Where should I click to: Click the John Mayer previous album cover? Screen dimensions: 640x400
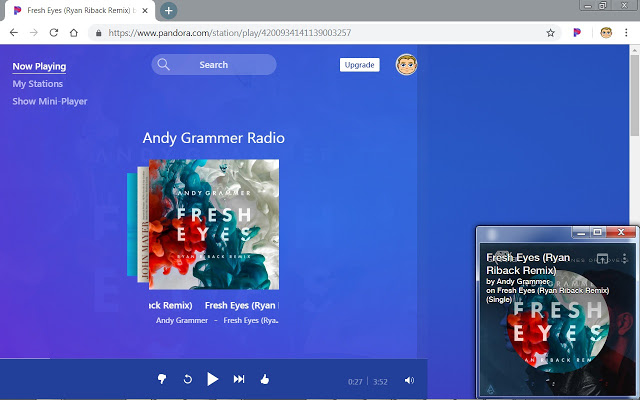click(x=143, y=224)
